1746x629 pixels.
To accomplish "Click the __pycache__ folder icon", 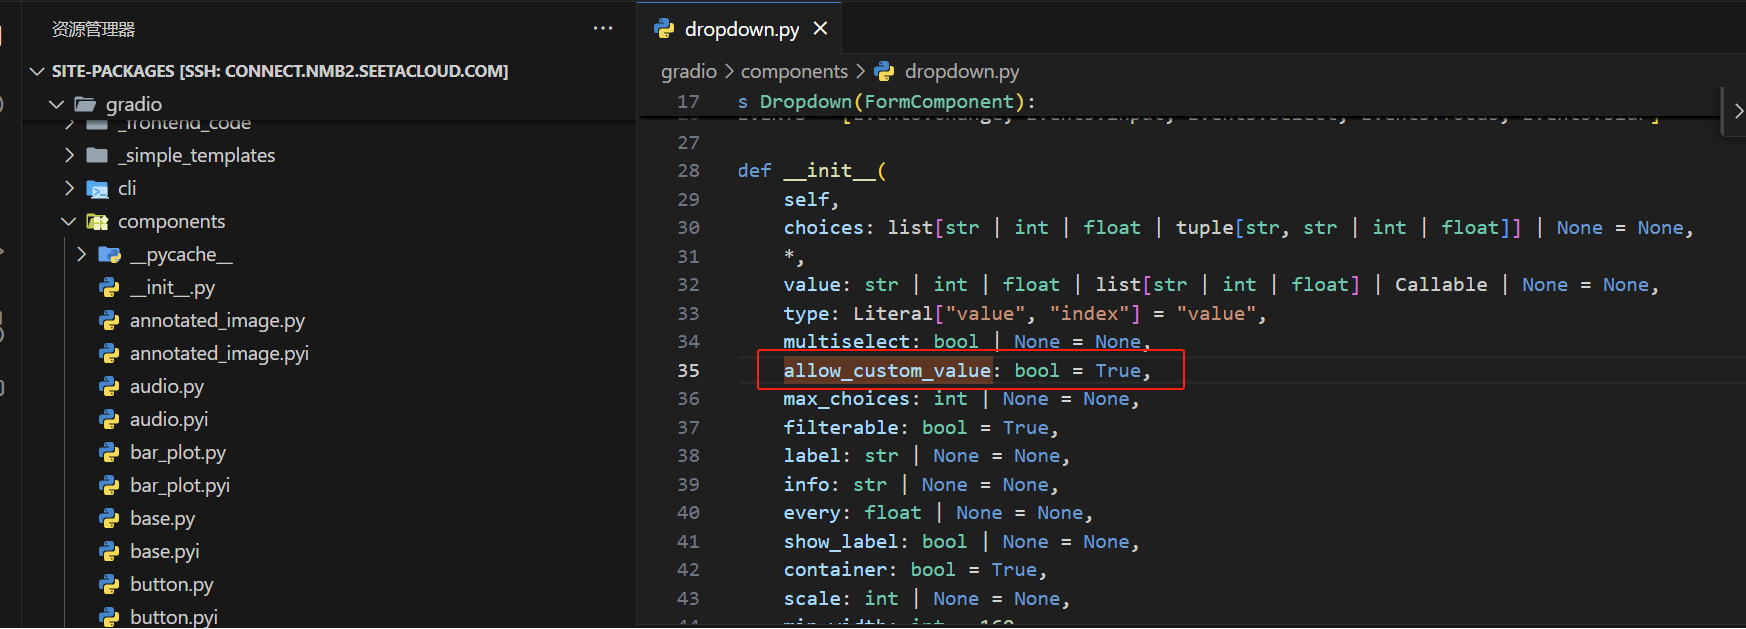I will point(109,254).
